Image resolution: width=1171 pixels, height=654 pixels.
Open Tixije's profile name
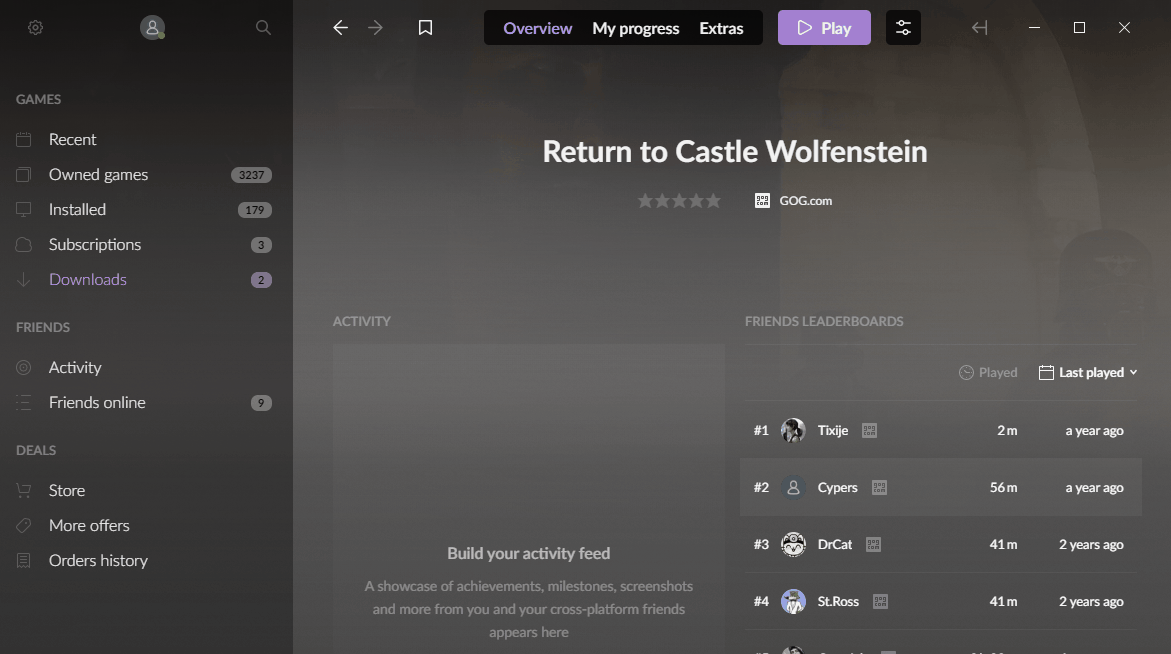click(x=833, y=431)
